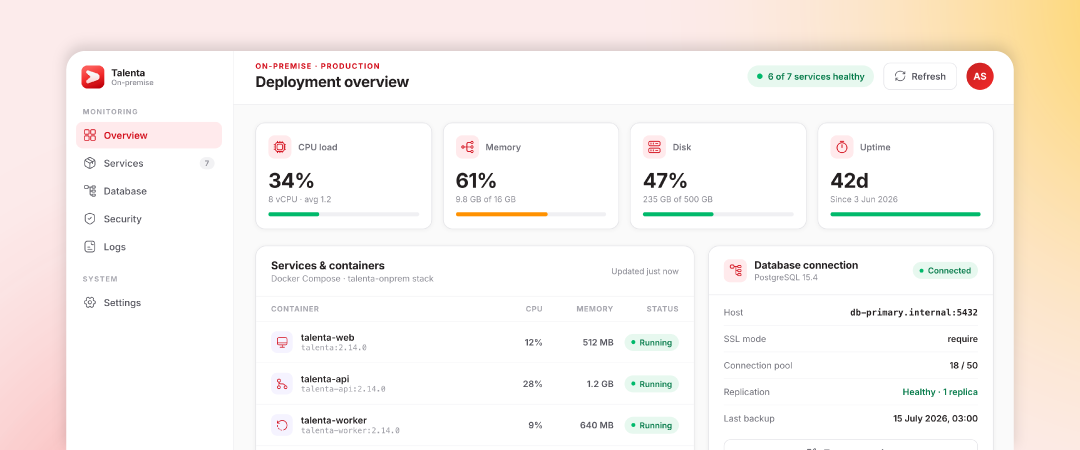
Task: Click the Refresh button
Action: [x=920, y=76]
